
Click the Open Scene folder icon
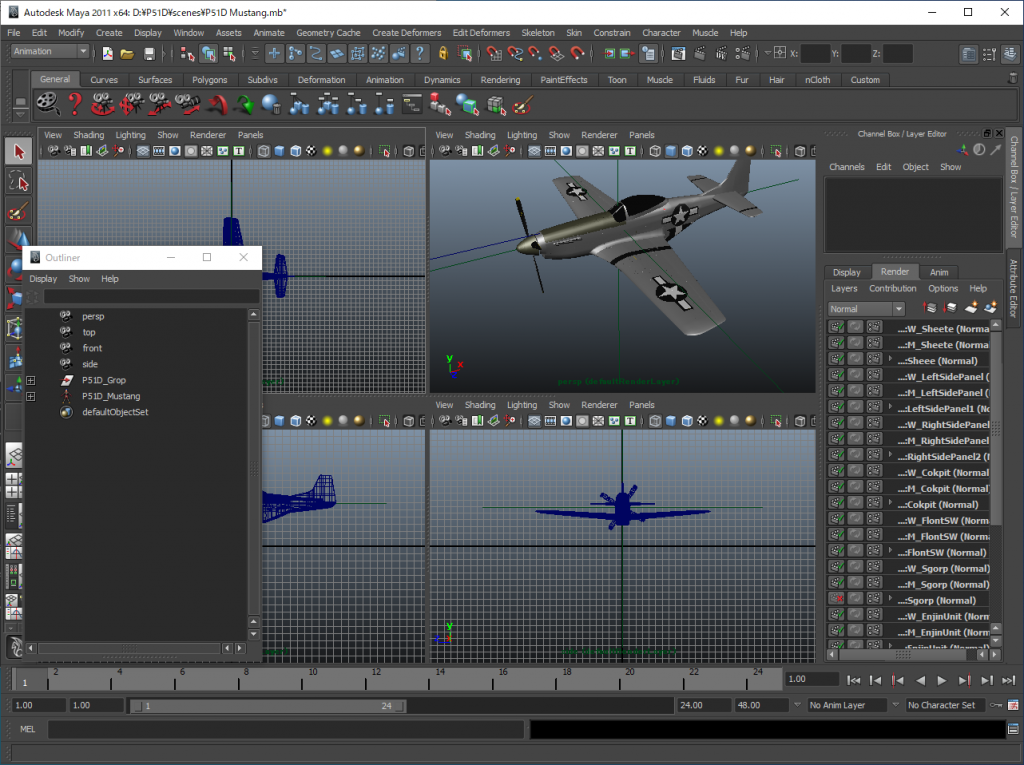click(x=127, y=54)
